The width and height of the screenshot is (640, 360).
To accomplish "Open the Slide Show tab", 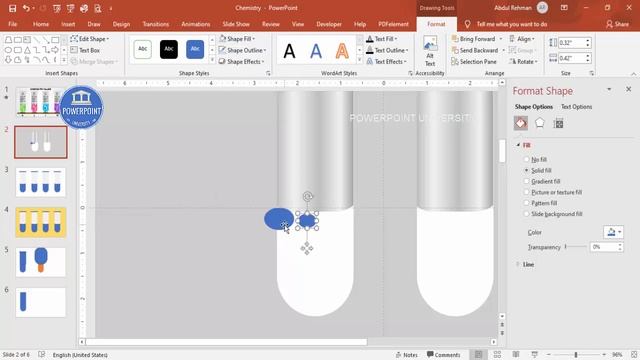I will (x=236, y=24).
